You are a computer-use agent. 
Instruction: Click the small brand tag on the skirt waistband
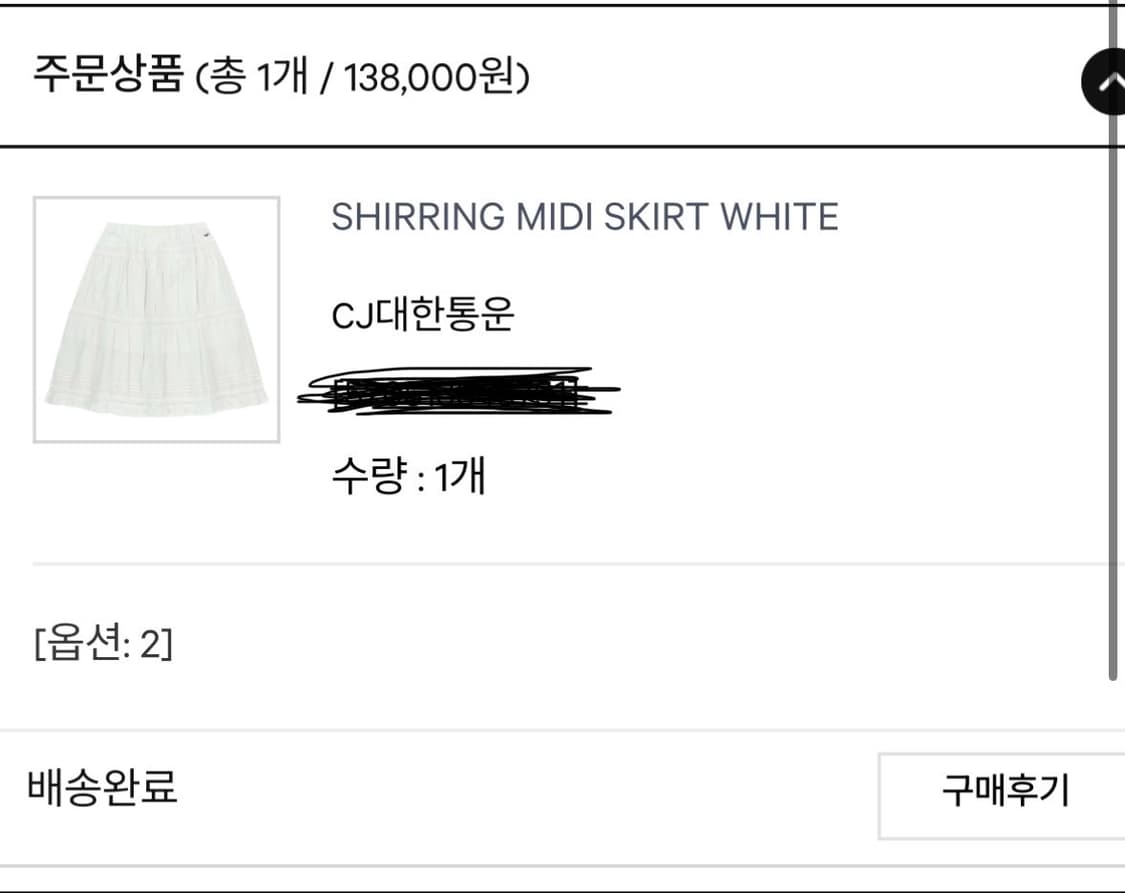[x=206, y=235]
